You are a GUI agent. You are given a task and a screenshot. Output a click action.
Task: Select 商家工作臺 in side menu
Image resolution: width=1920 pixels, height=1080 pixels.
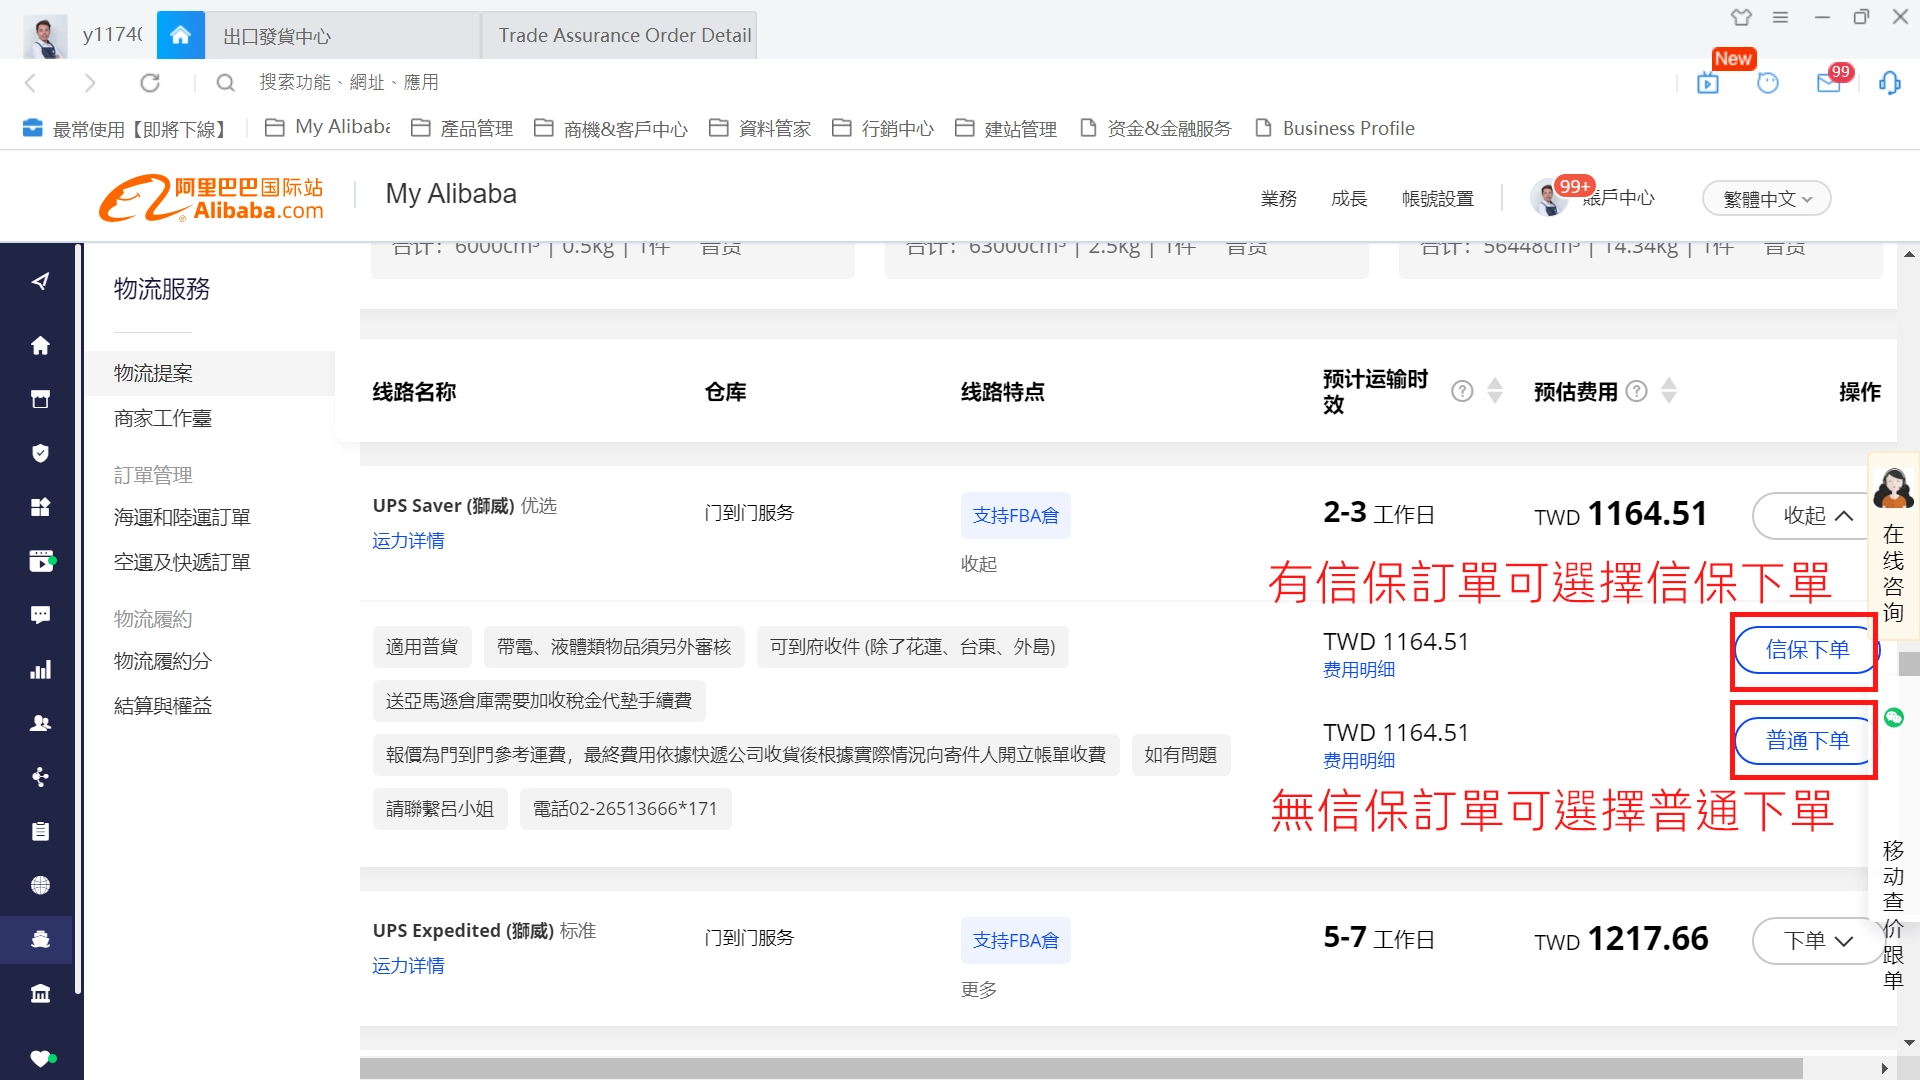tap(163, 419)
